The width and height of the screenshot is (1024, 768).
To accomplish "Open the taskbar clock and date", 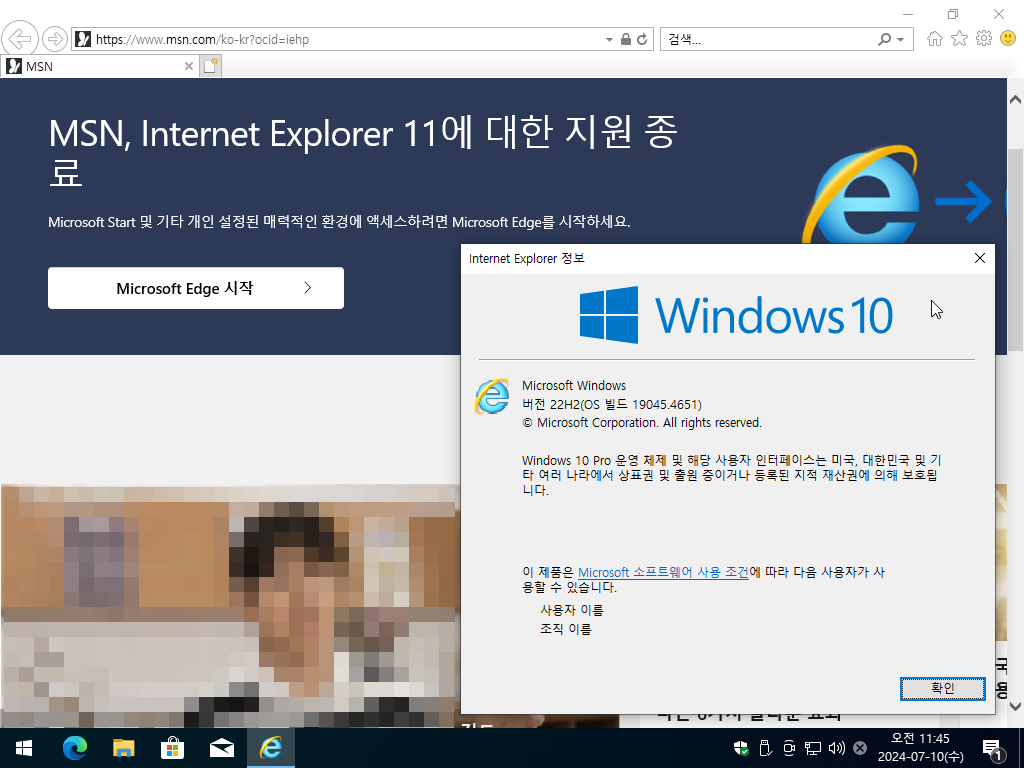I will [x=920, y=748].
